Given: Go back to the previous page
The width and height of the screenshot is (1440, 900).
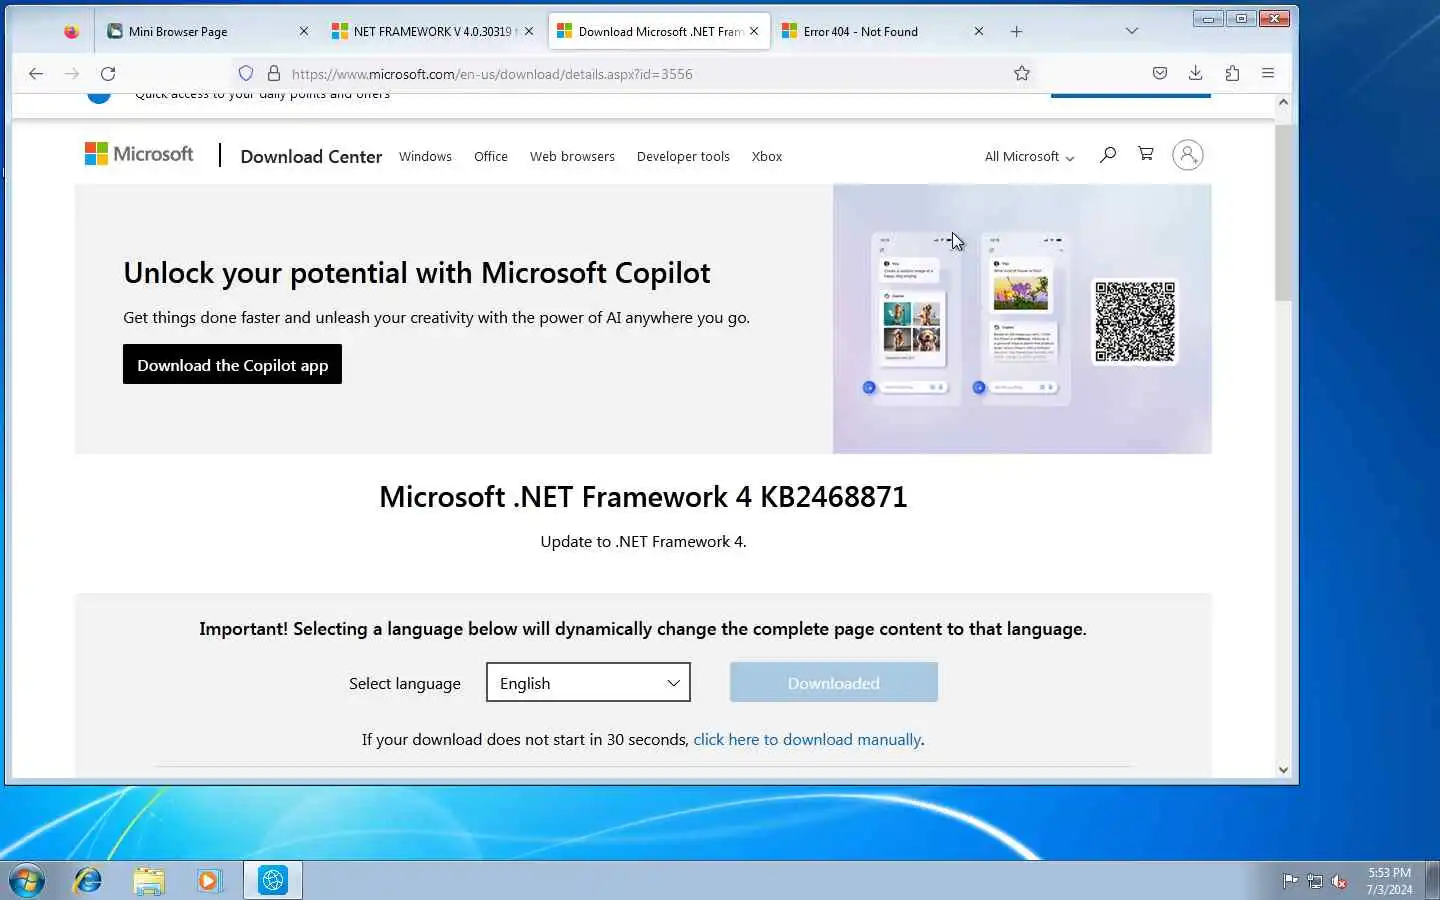Looking at the screenshot, I should click(x=36, y=73).
